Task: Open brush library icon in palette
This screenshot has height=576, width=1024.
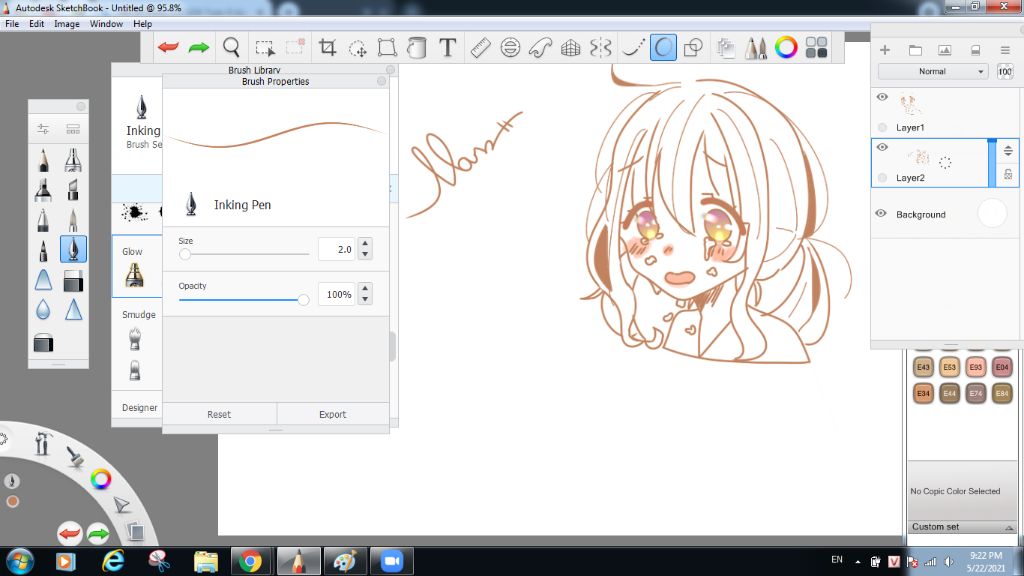Action: click(x=73, y=129)
